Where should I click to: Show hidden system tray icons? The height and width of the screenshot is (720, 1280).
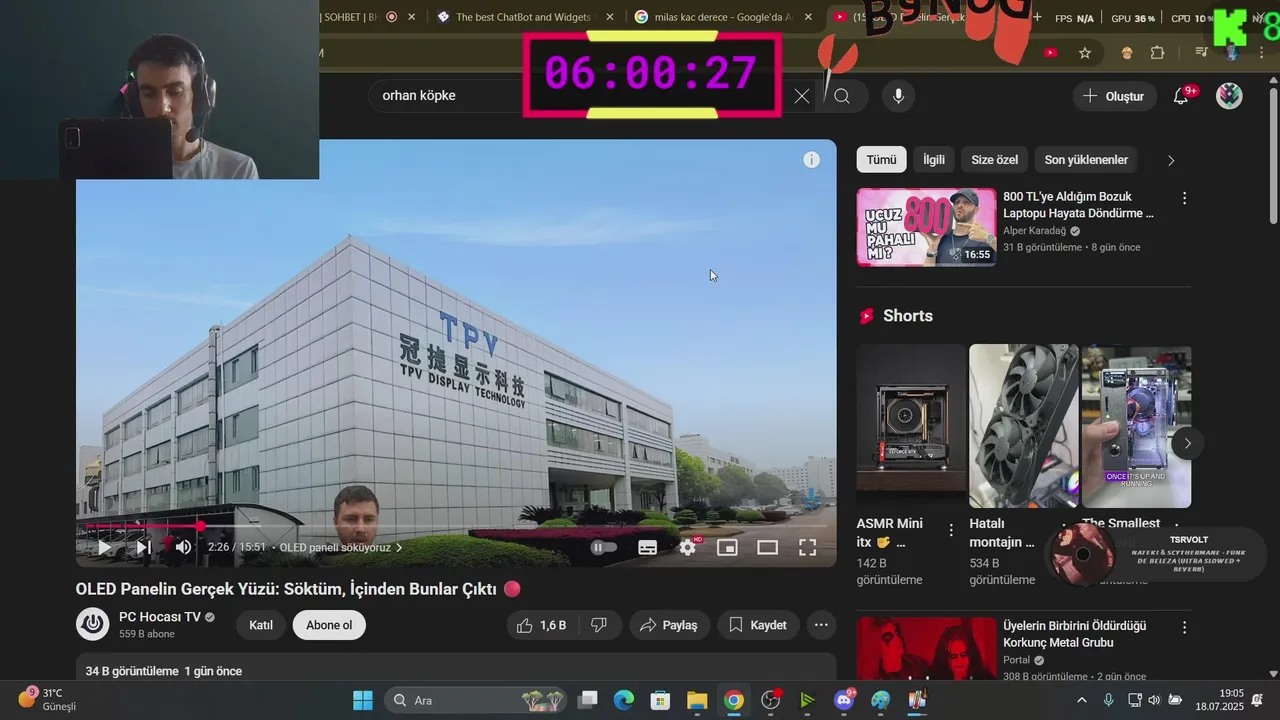click(1081, 700)
